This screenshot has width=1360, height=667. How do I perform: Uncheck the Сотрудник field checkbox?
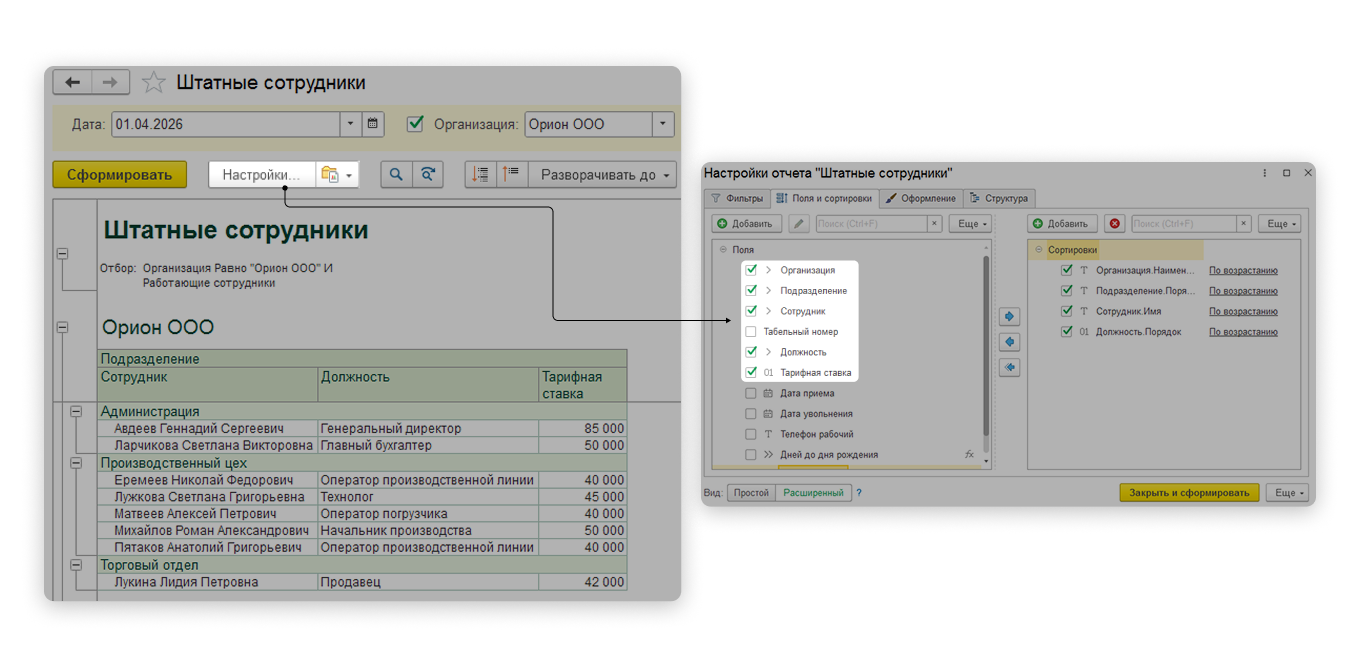point(751,311)
